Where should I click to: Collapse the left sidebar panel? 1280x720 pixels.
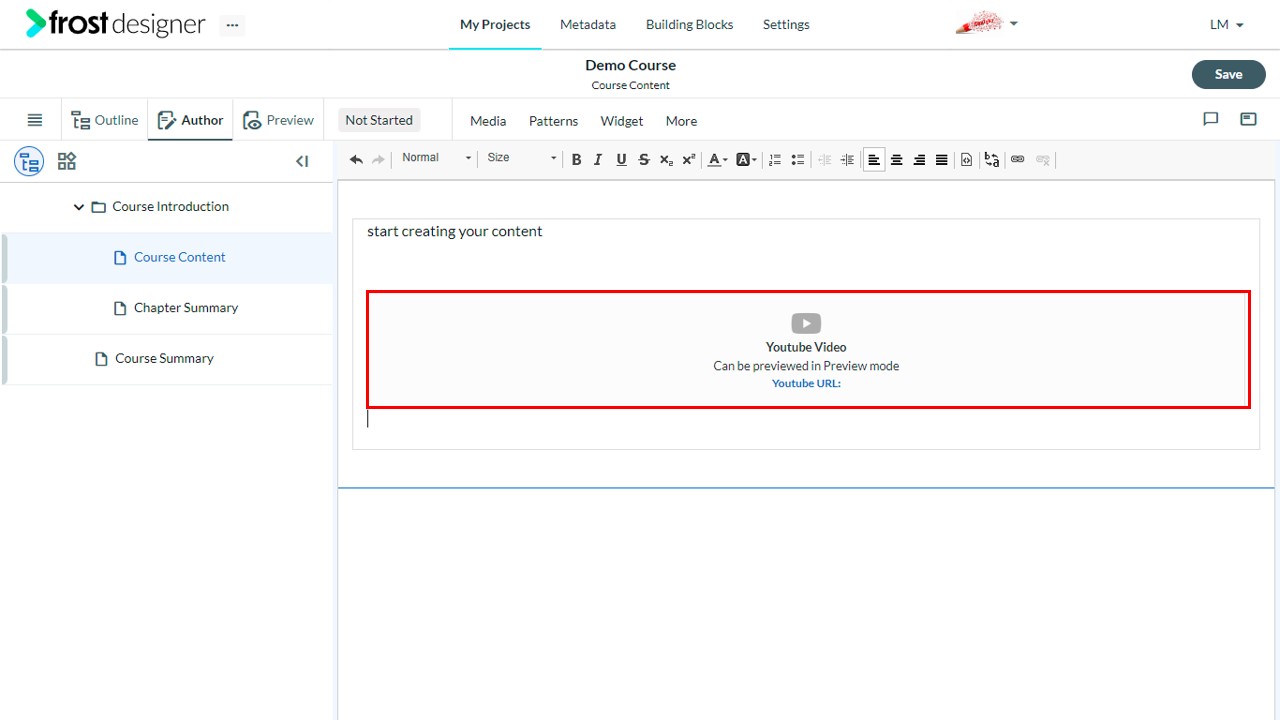coord(302,161)
